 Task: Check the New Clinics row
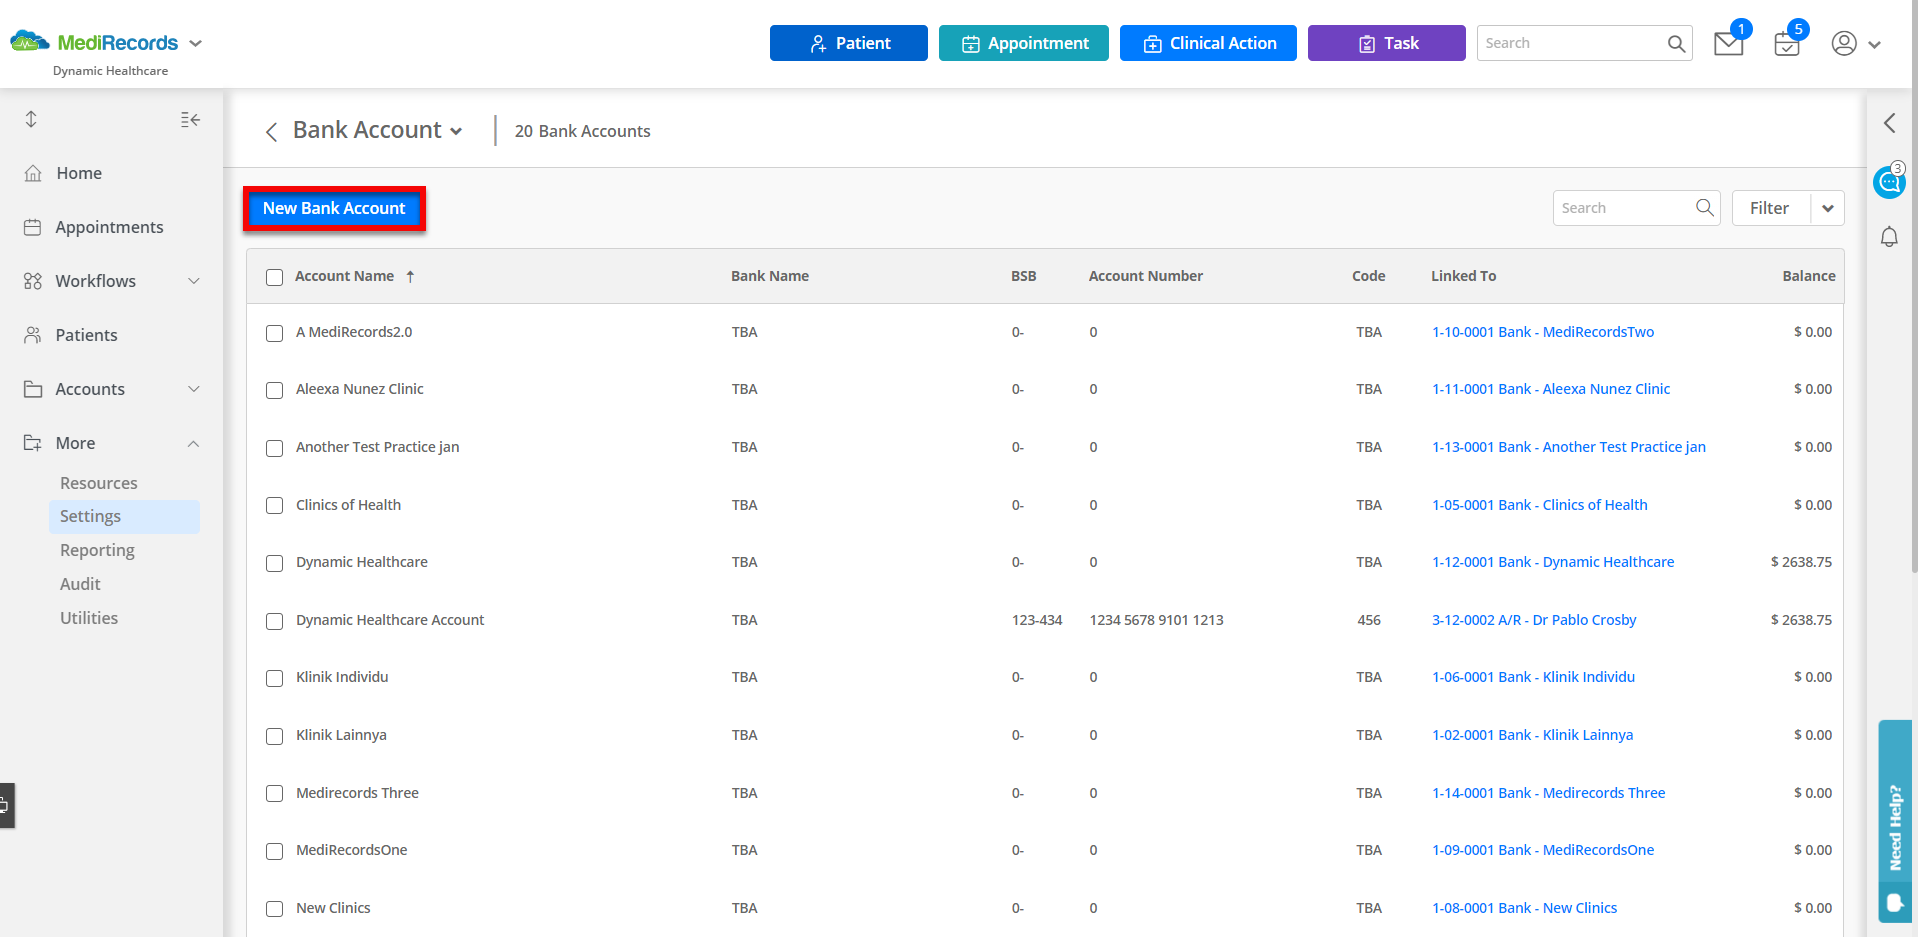point(274,909)
